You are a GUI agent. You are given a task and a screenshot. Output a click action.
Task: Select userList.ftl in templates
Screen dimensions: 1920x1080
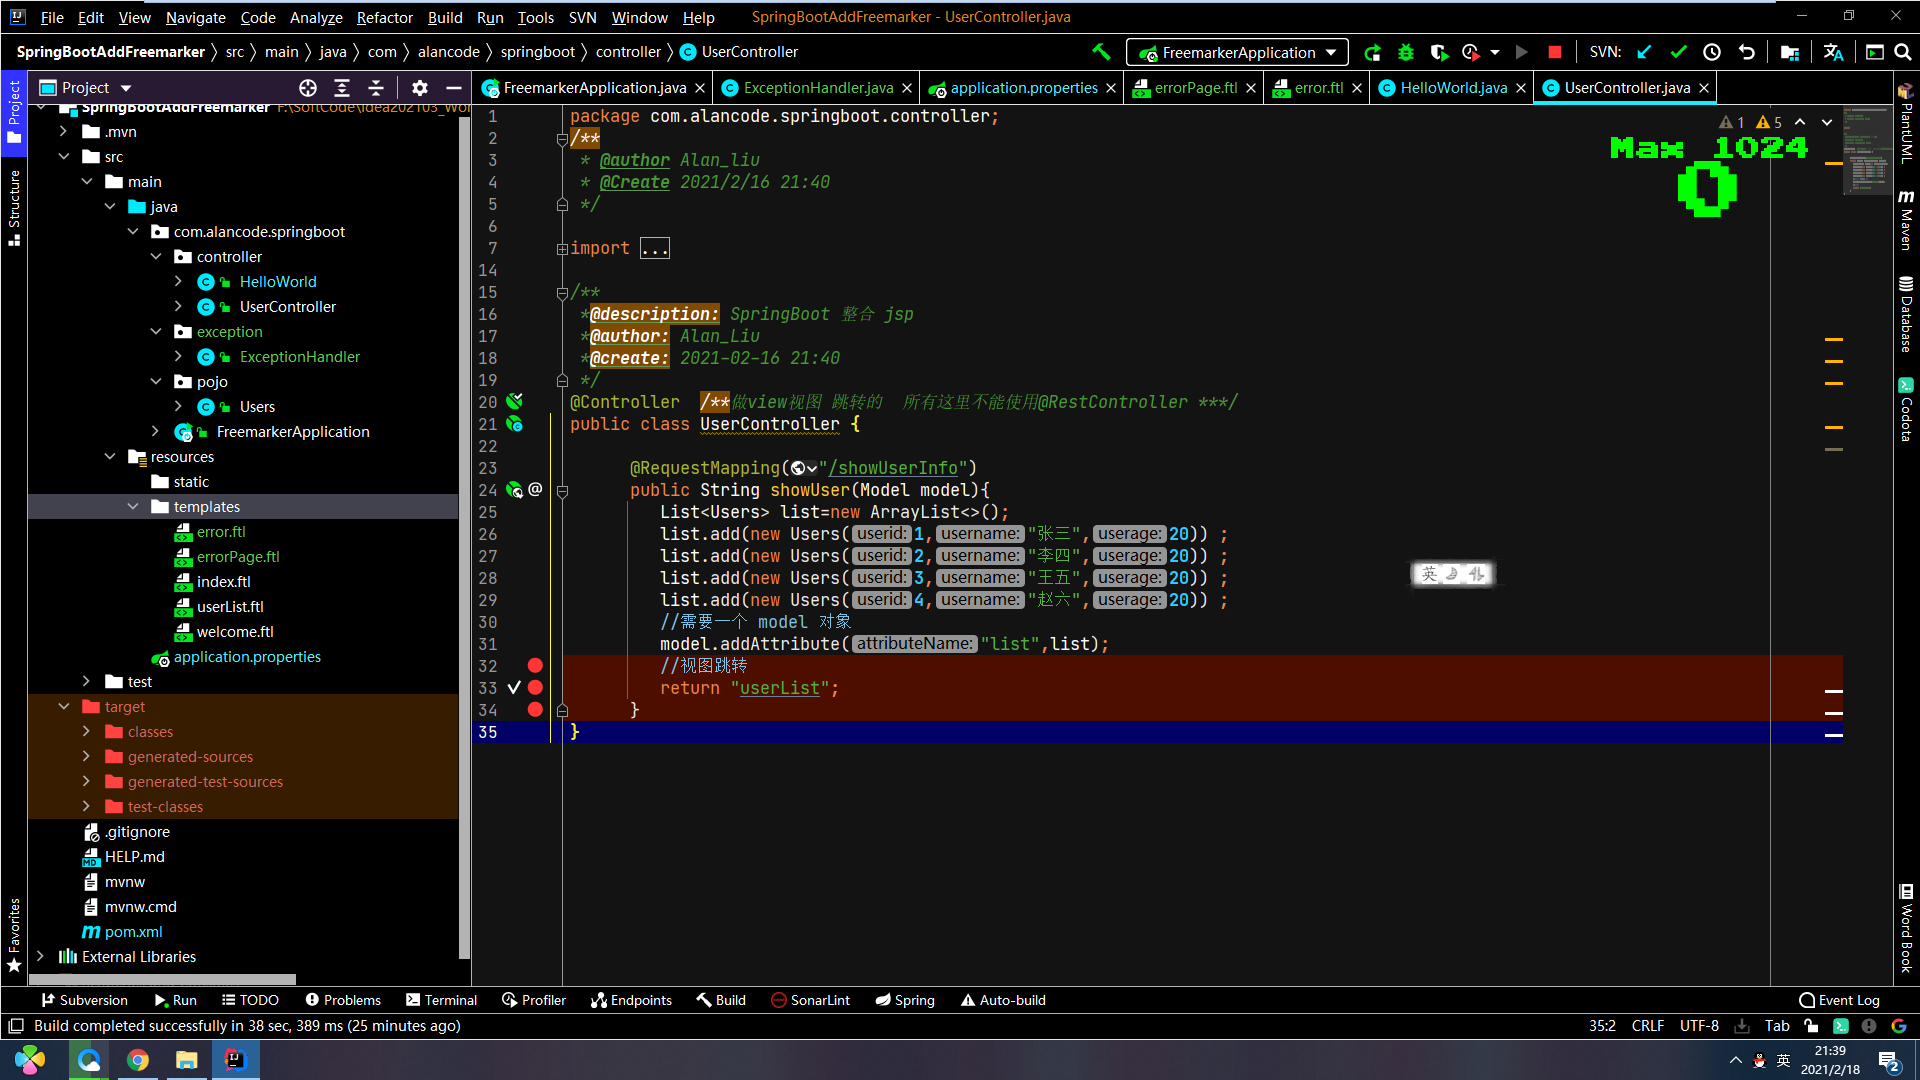tap(230, 607)
